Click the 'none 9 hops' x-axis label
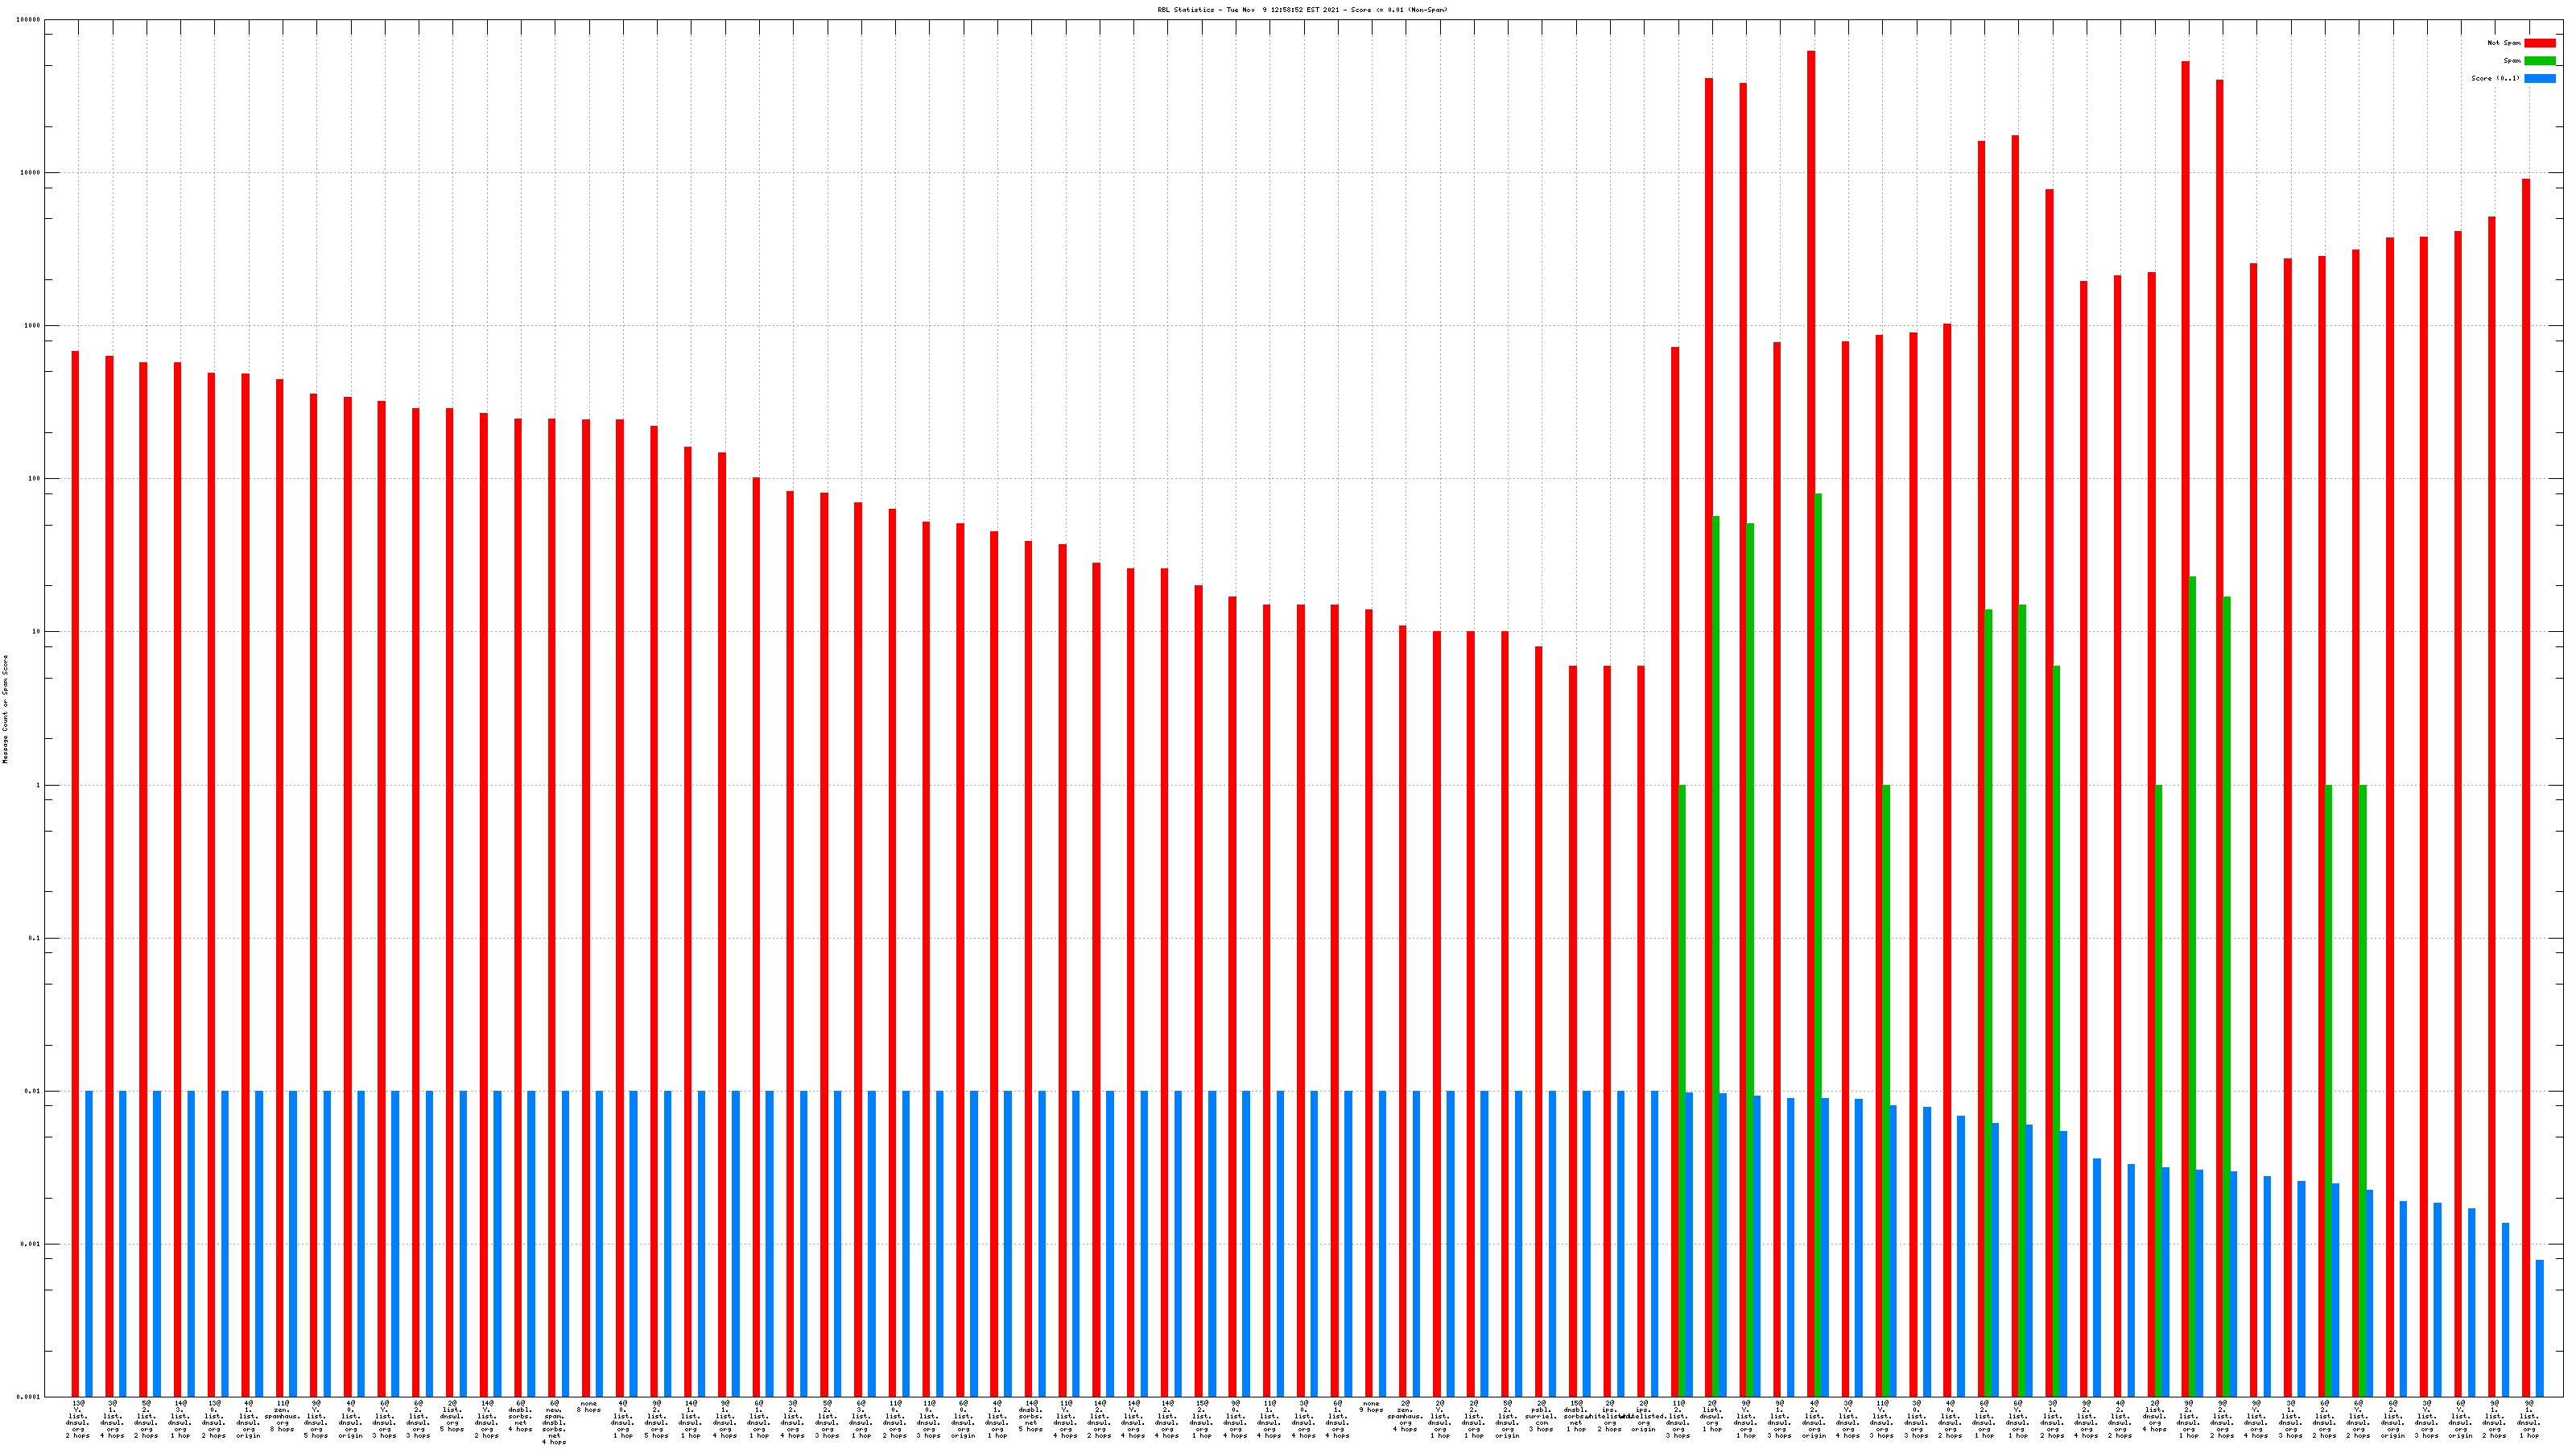This screenshot has width=2576, height=1449. click(1371, 1406)
